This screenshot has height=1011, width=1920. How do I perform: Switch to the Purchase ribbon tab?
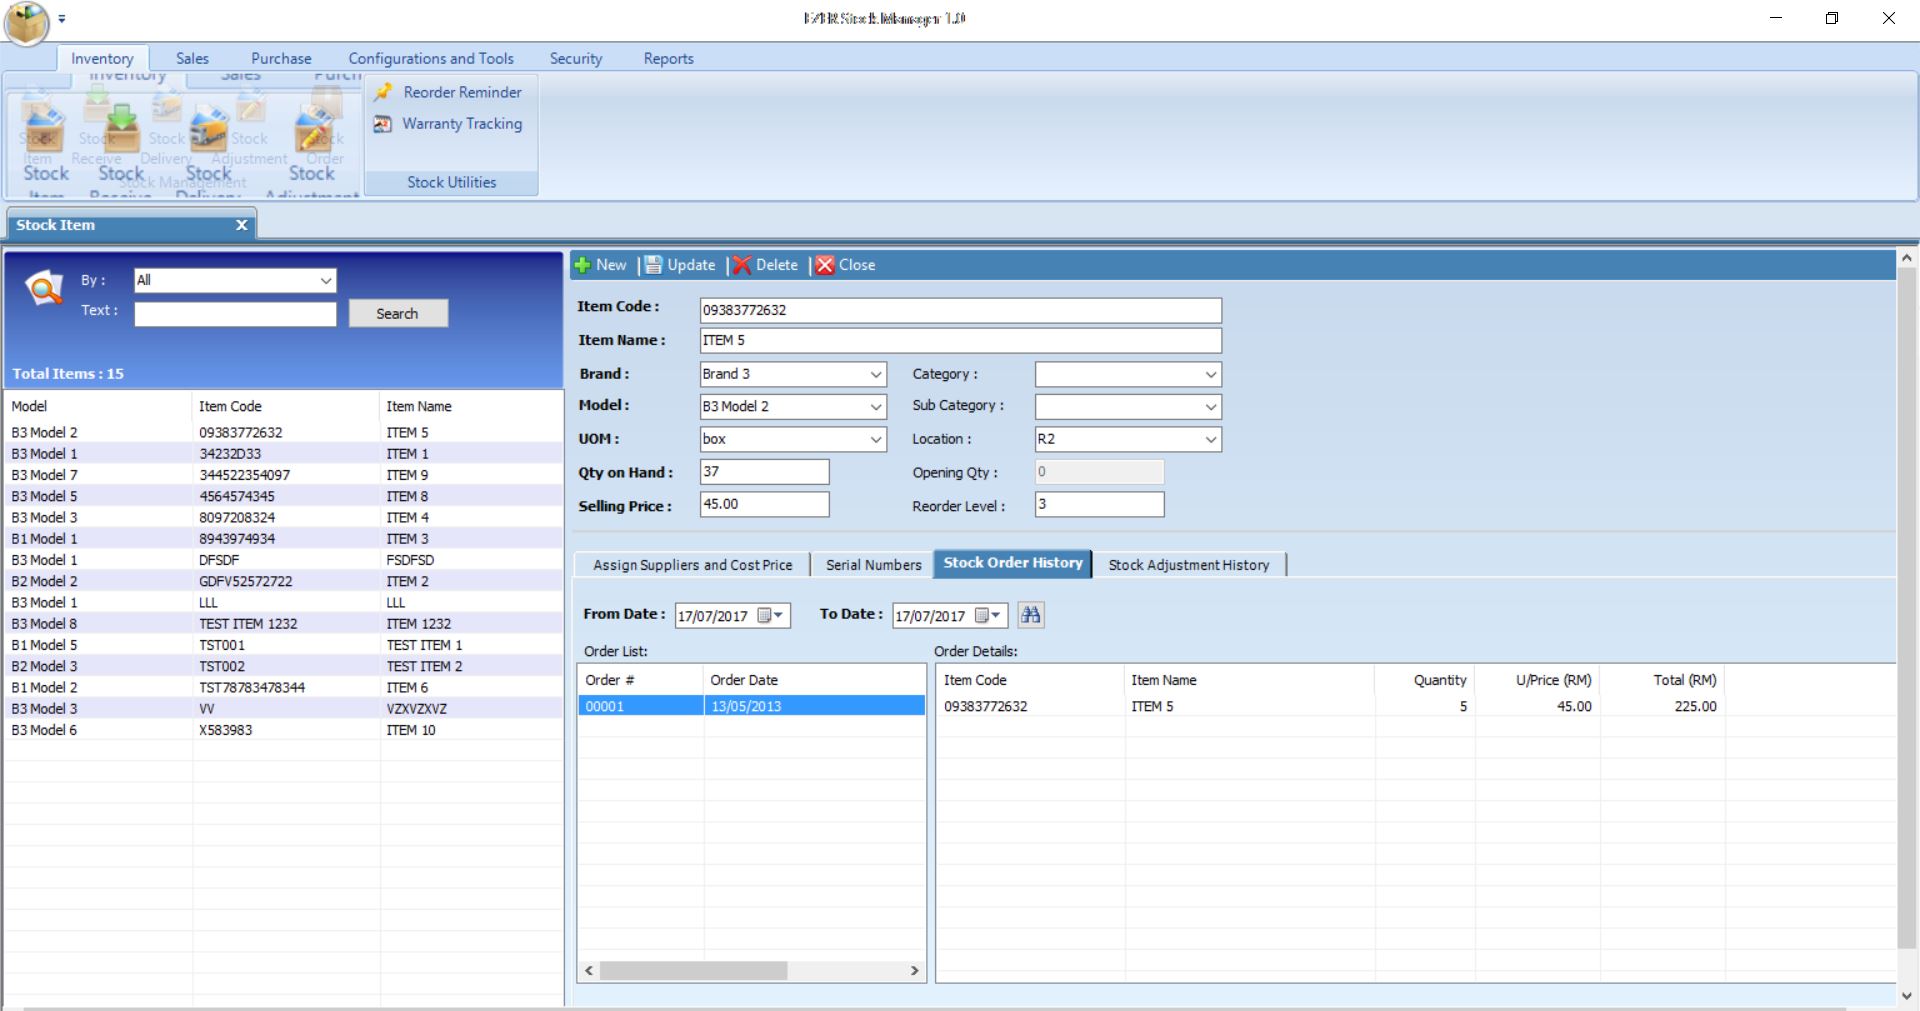(x=281, y=59)
